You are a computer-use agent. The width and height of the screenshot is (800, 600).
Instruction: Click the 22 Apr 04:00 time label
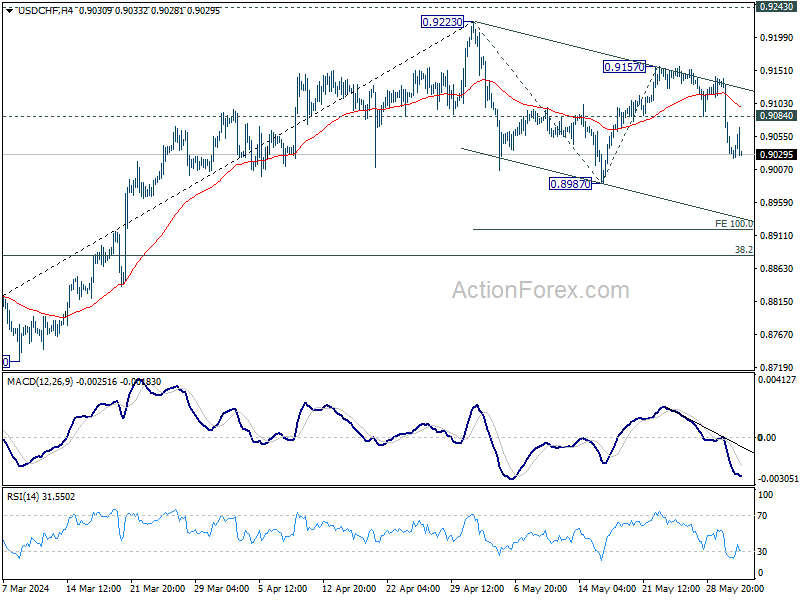[413, 588]
